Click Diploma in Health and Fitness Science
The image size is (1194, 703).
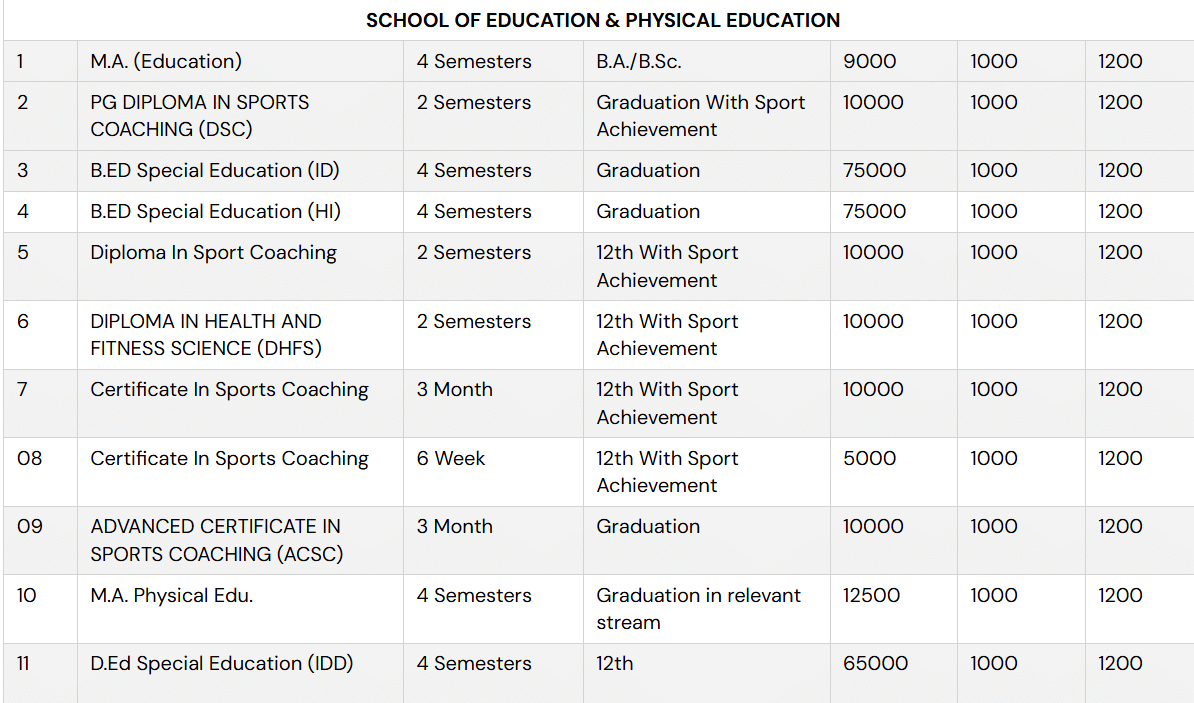point(206,334)
